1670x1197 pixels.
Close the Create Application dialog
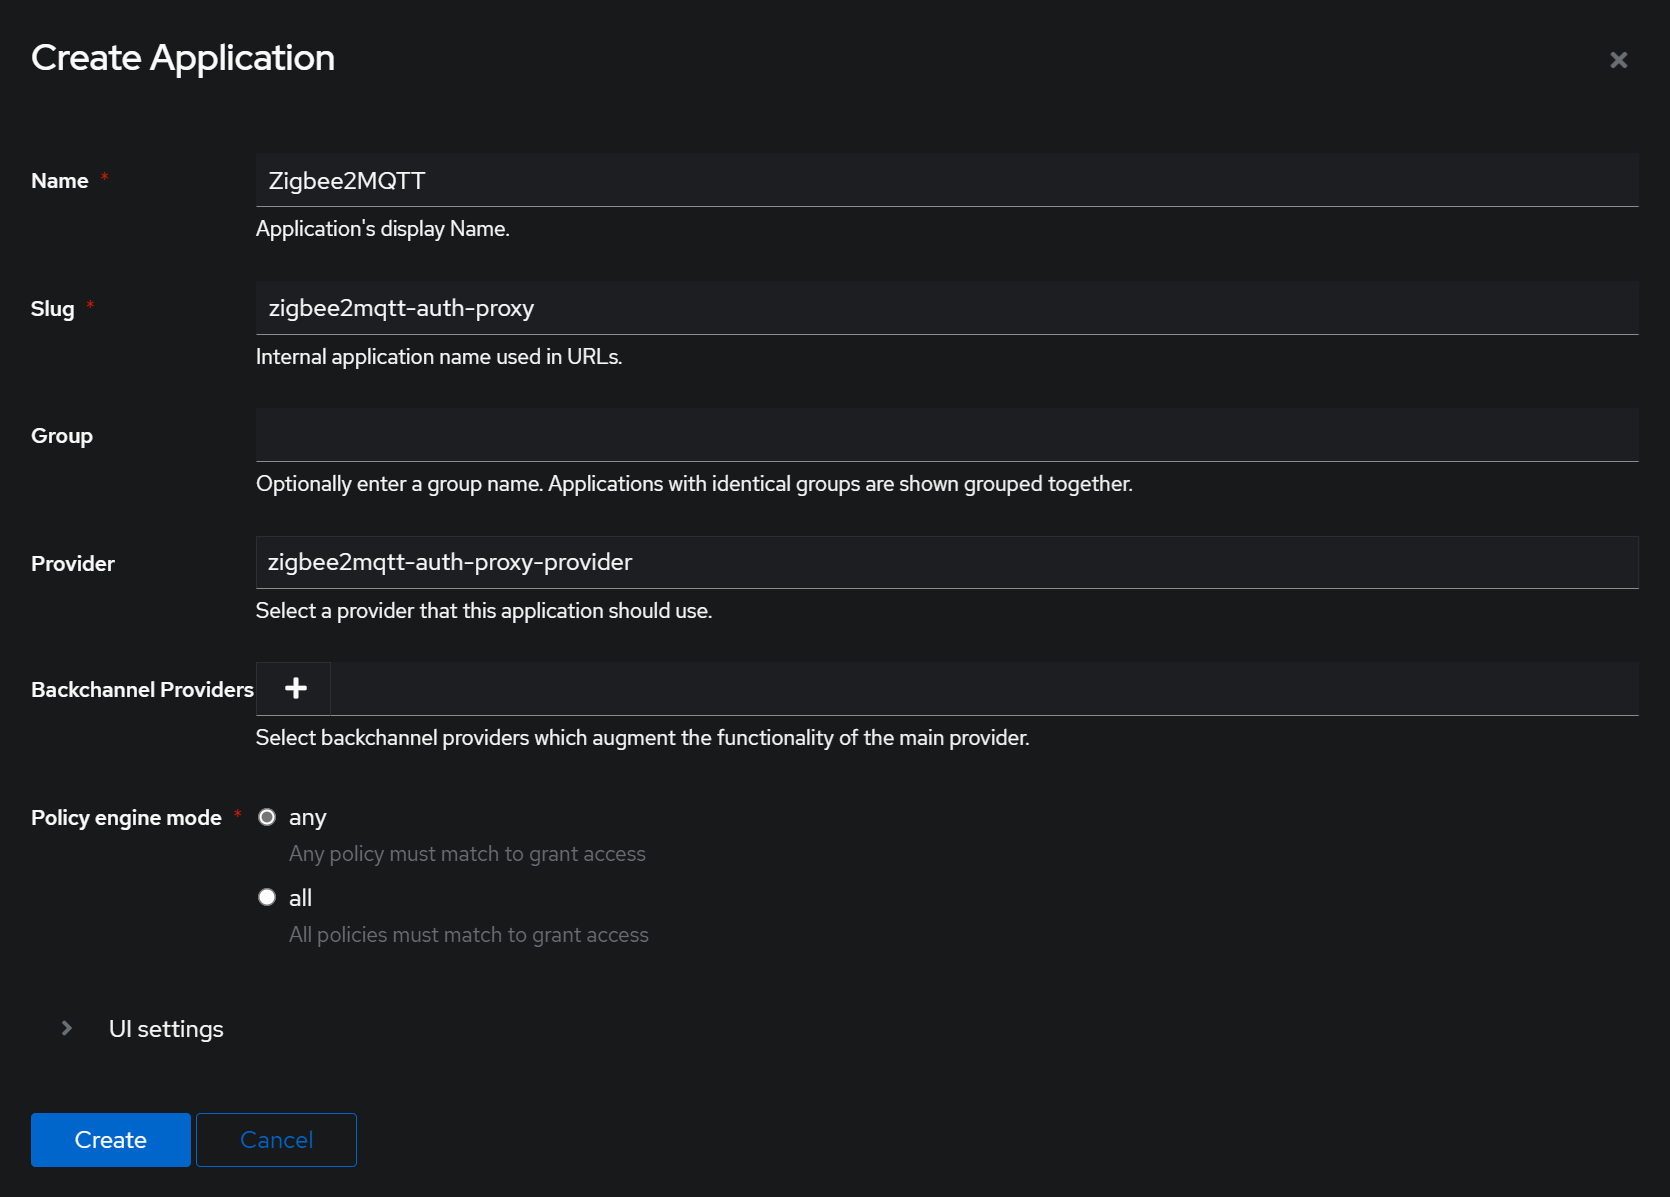1618,60
